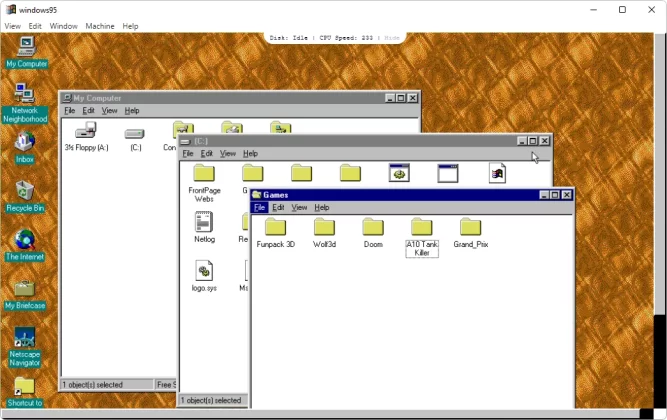
Task: Close the (C:) window
Action: click(544, 141)
